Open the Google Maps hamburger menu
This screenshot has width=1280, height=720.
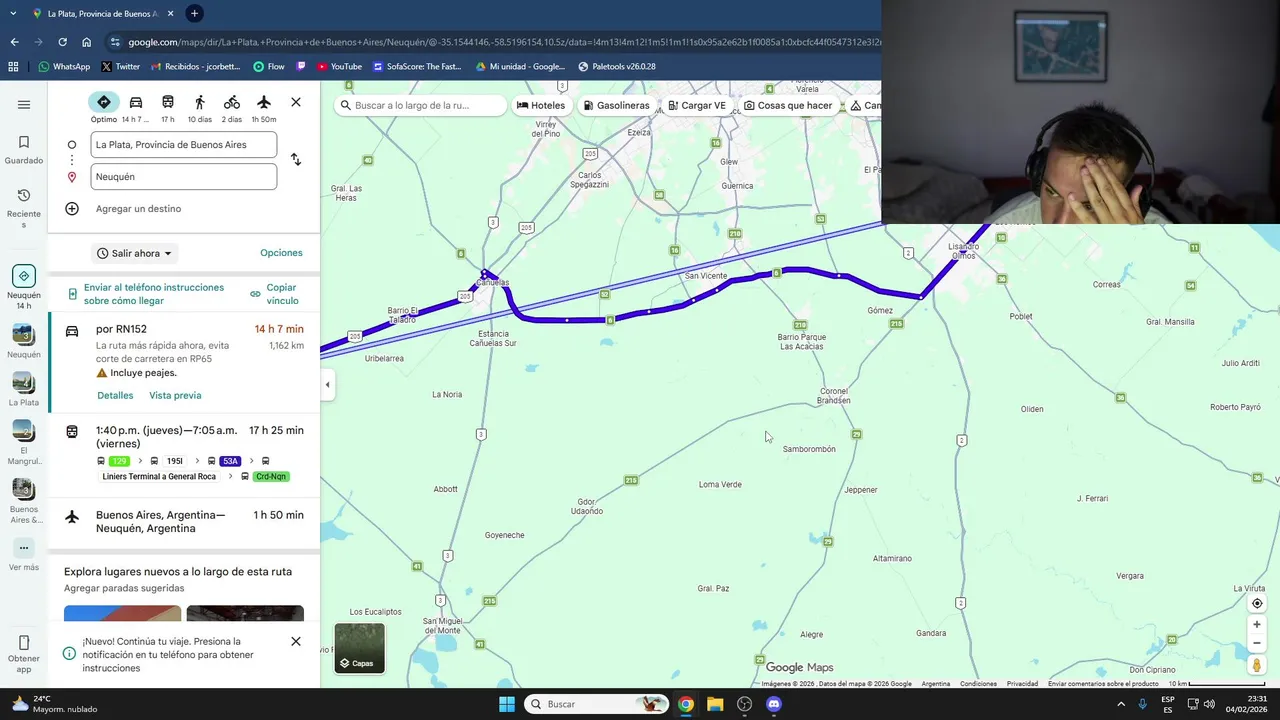[24, 104]
